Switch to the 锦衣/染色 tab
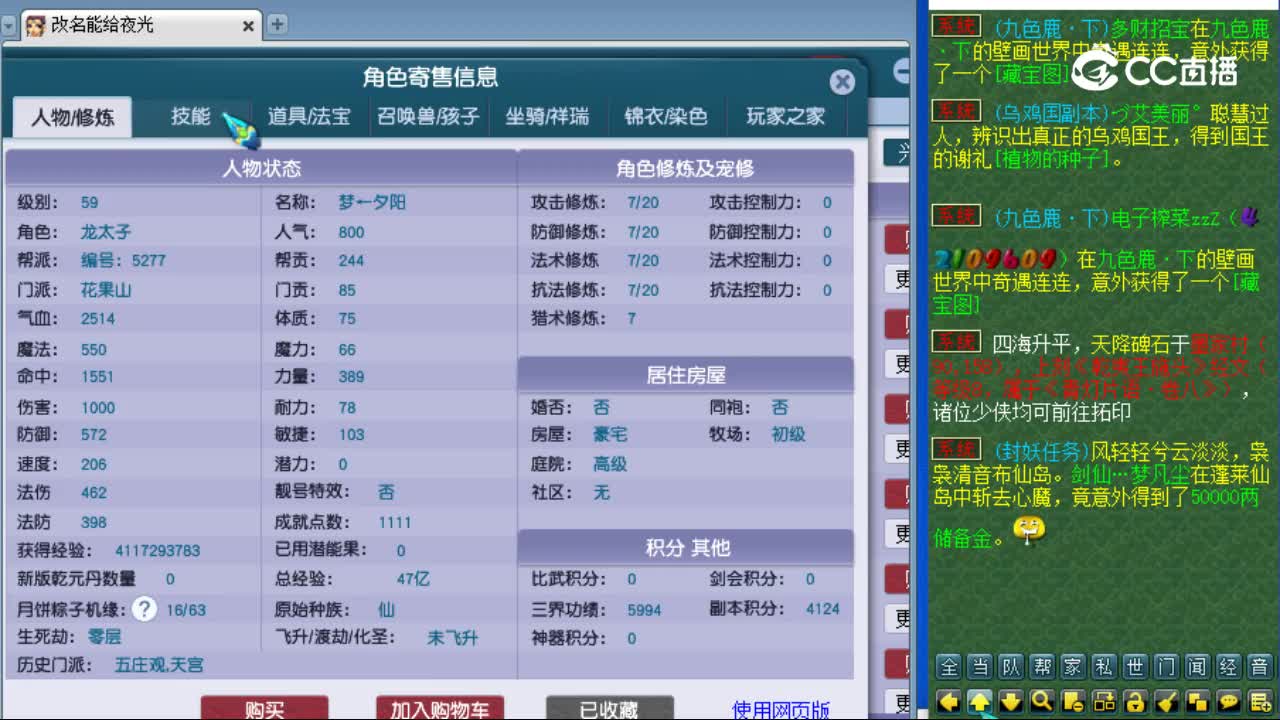The height and width of the screenshot is (720, 1280). 666,117
